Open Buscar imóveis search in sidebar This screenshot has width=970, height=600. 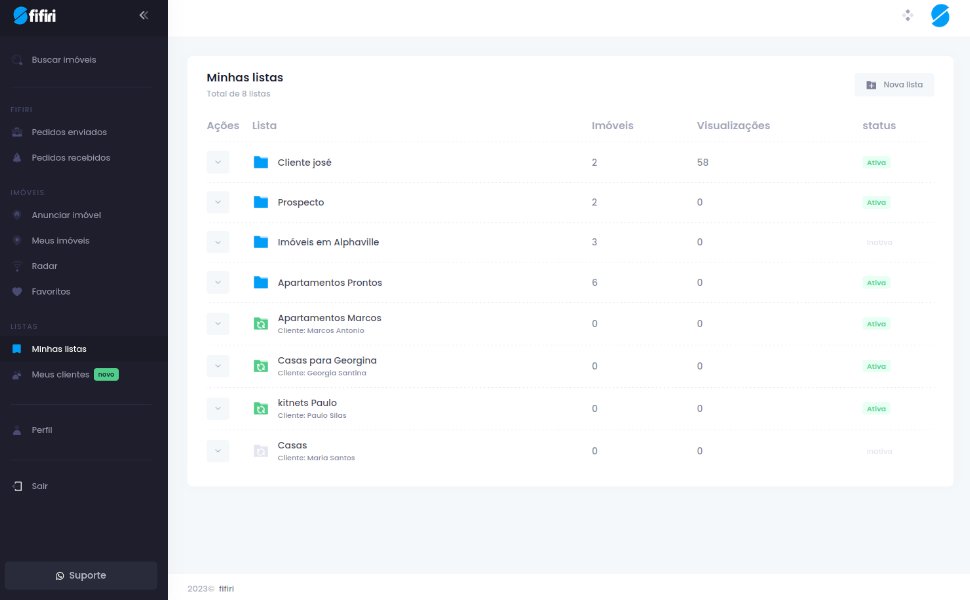point(63,60)
